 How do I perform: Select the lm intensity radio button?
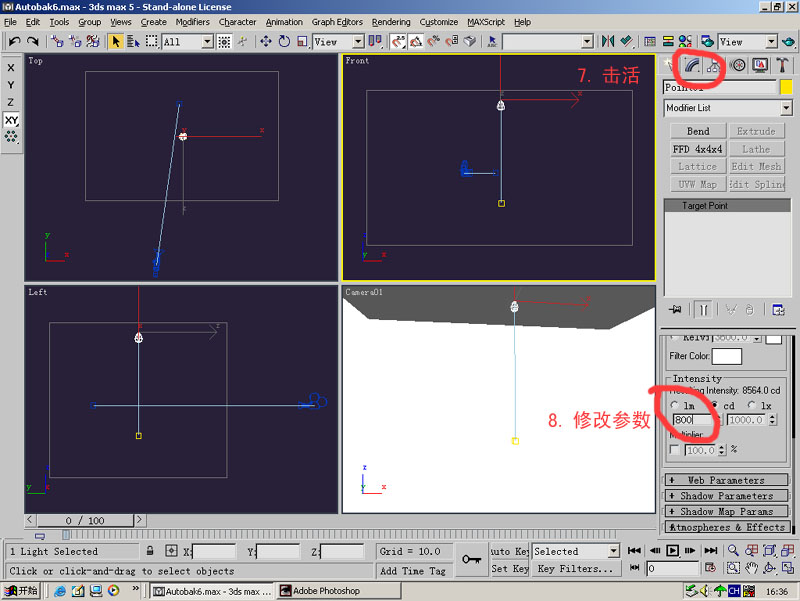[675, 405]
